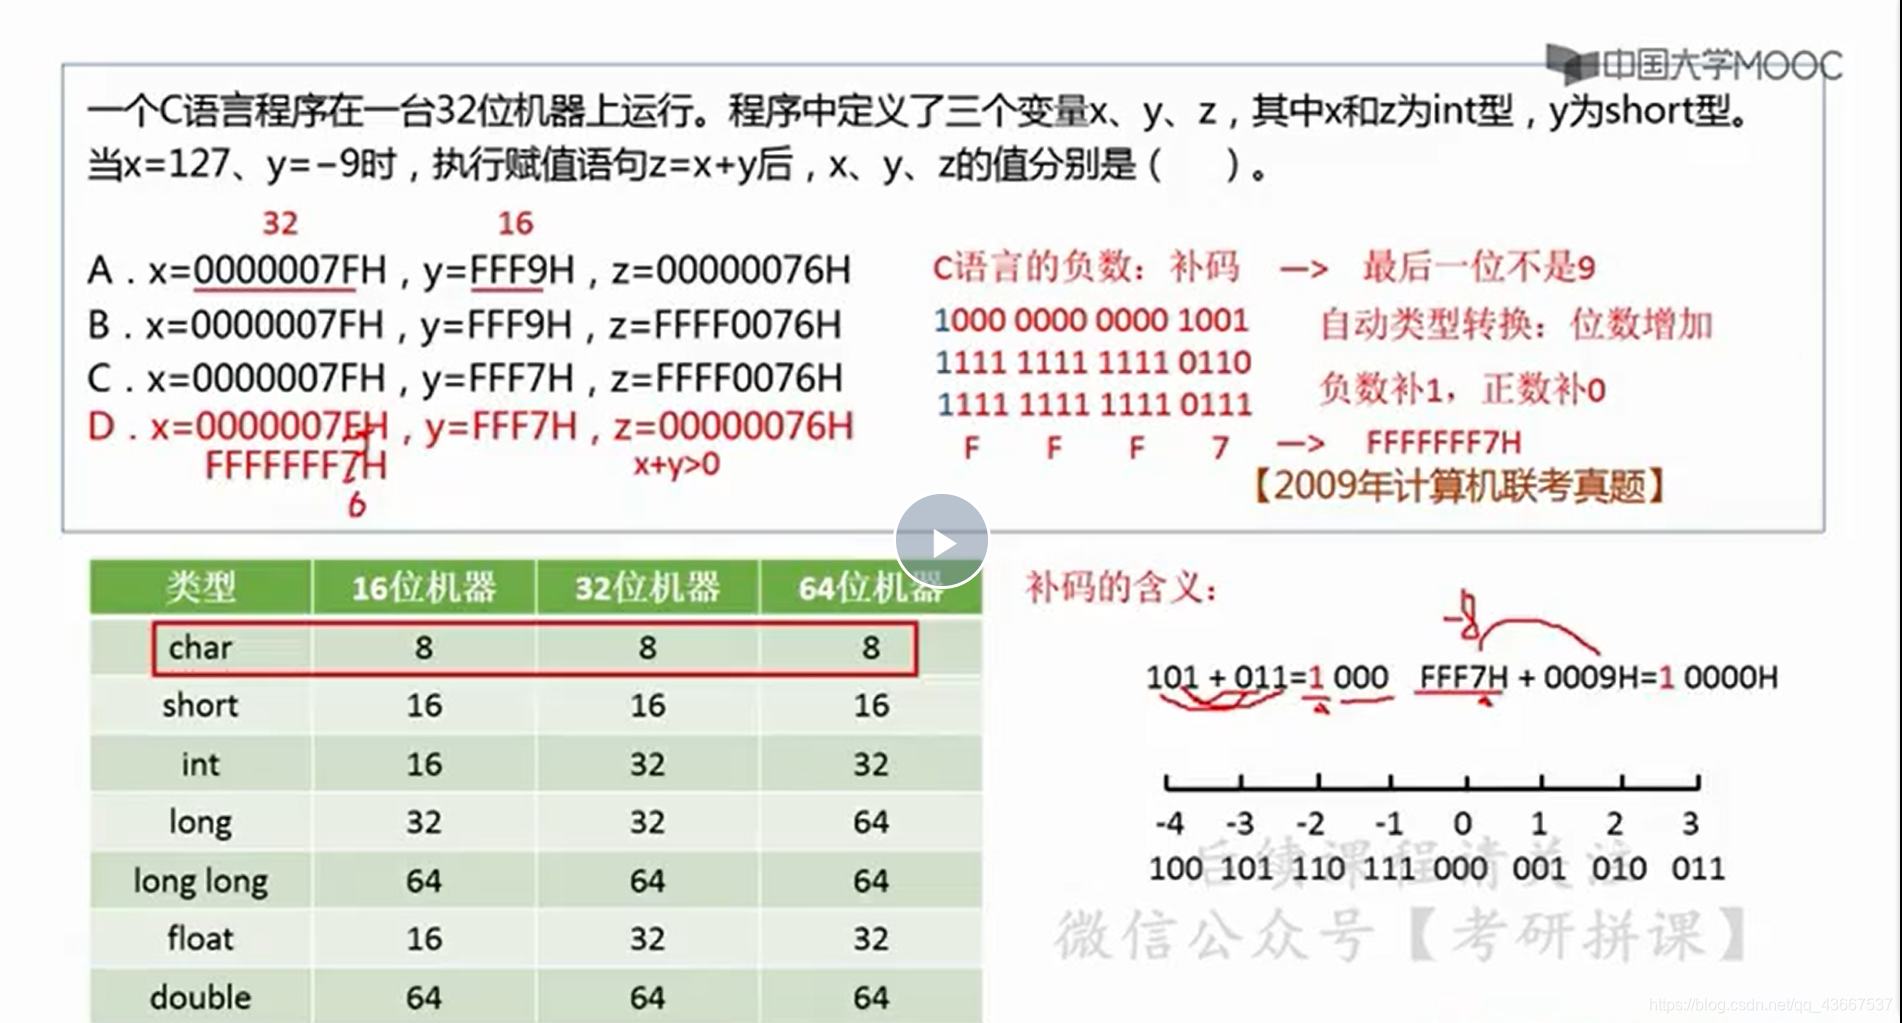Image resolution: width=1902 pixels, height=1023 pixels.
Task: Select answer option C row
Action: pyautogui.click(x=465, y=378)
